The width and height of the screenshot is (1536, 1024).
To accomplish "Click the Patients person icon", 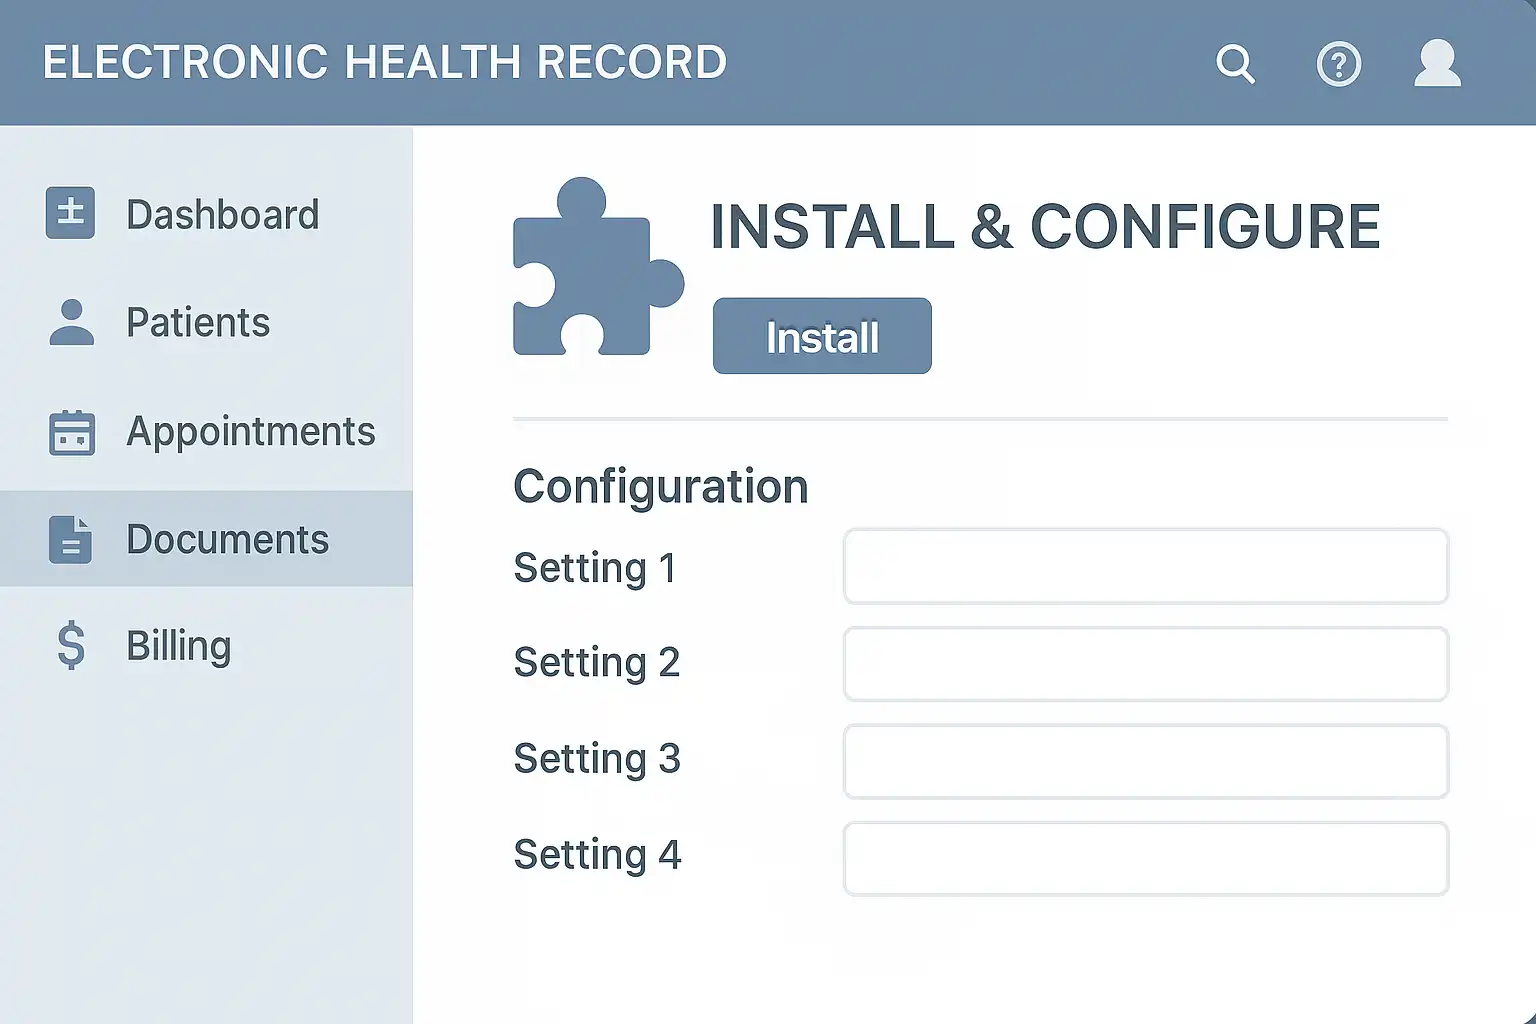I will [71, 323].
